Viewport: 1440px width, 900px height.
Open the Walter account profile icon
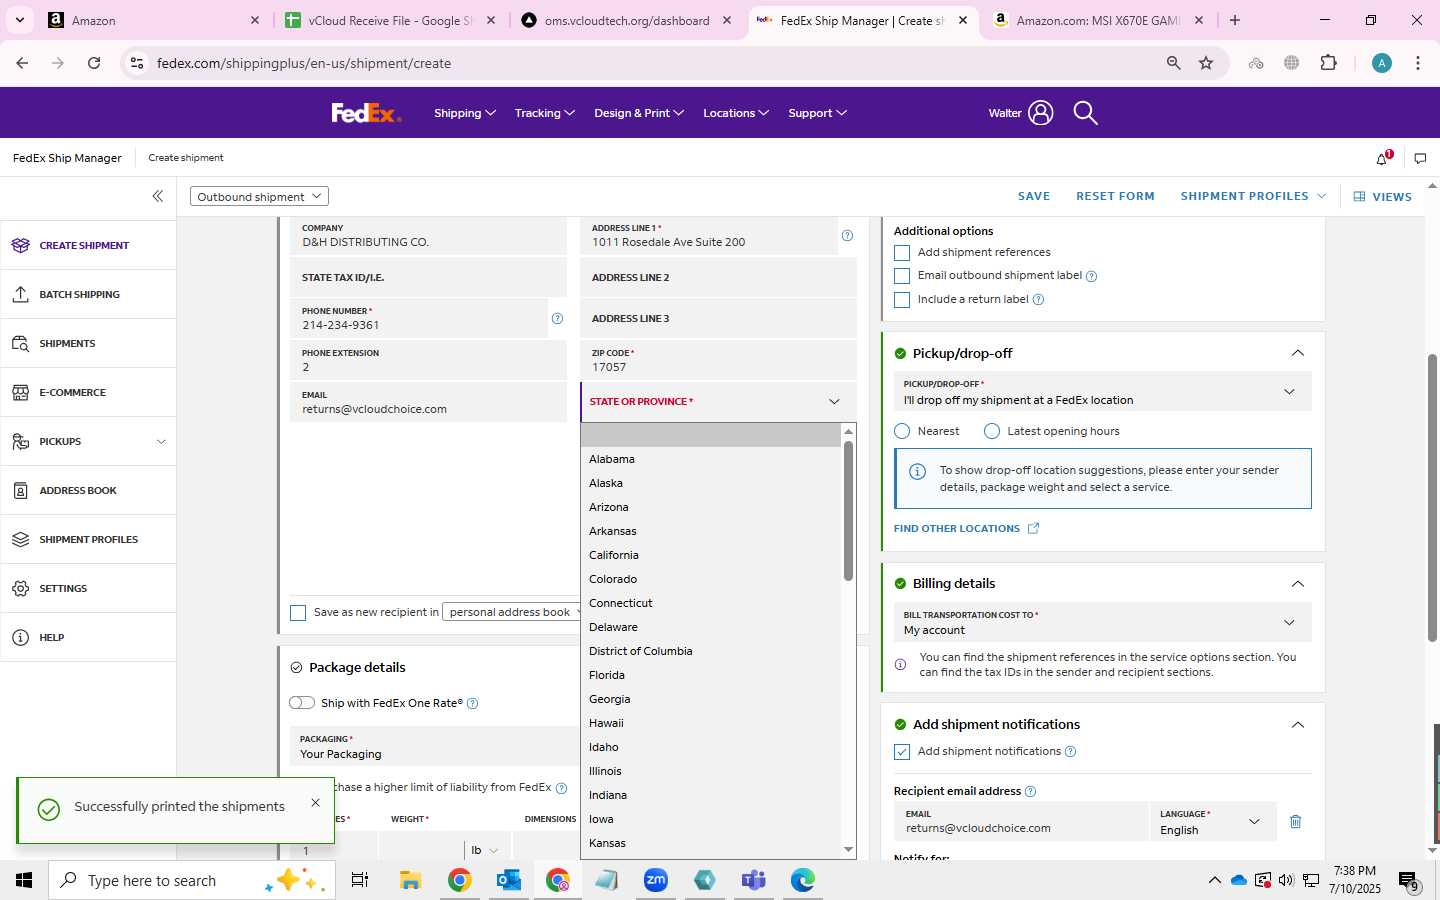pyautogui.click(x=1040, y=113)
